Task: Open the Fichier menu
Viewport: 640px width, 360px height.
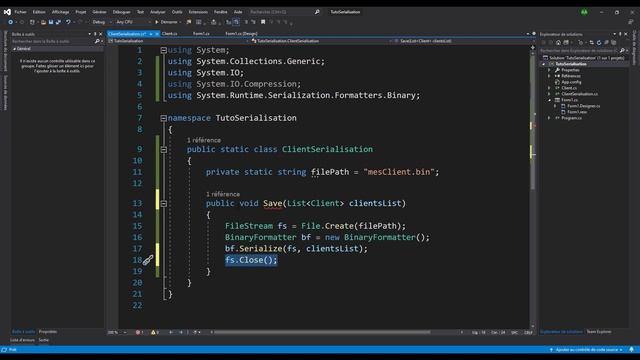Action: pyautogui.click(x=20, y=12)
